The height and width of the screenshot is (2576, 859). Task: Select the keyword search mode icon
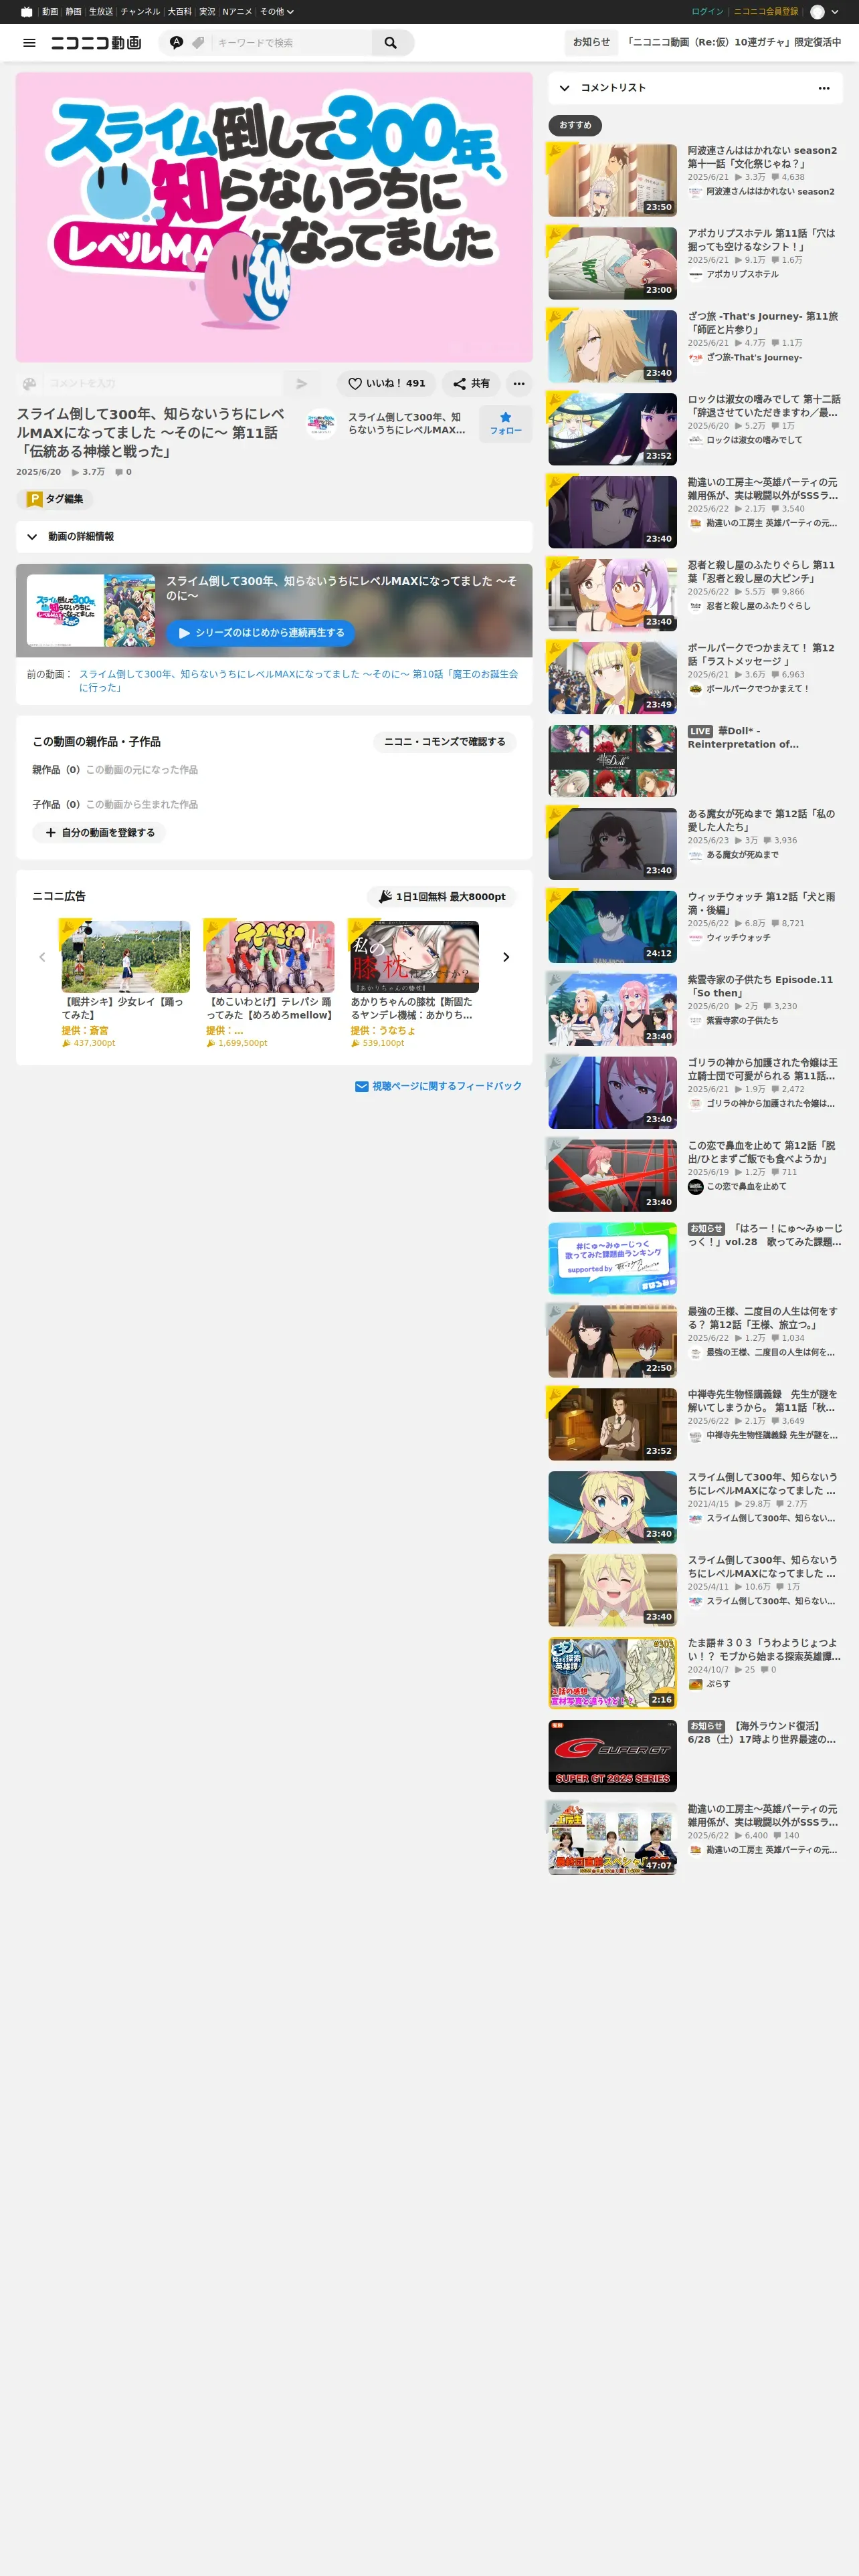coord(176,43)
